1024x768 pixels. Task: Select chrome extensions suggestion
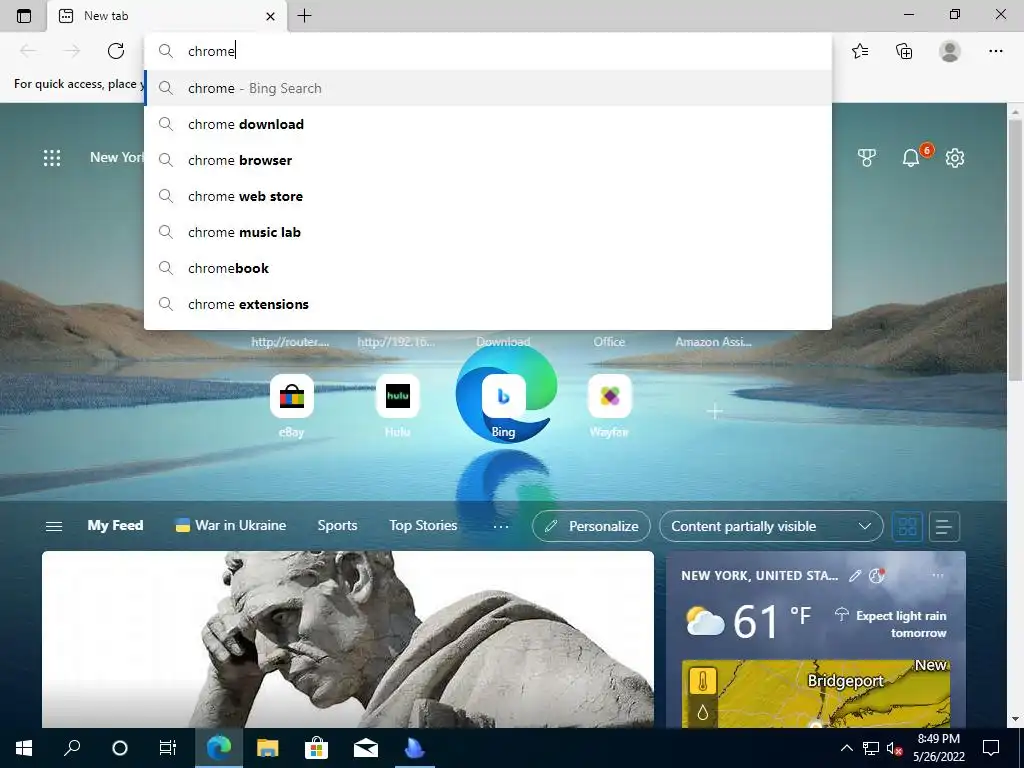(488, 304)
